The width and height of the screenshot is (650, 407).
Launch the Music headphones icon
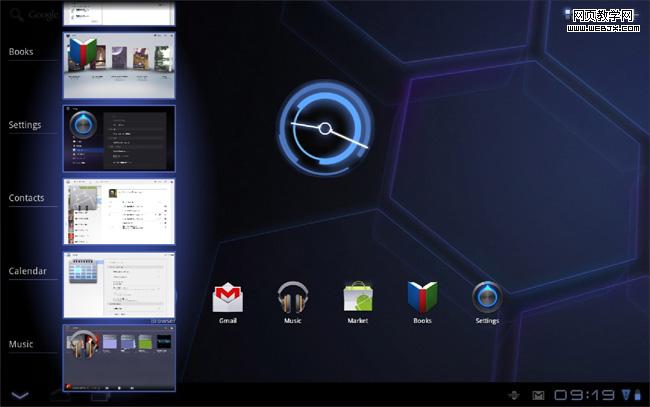click(292, 298)
